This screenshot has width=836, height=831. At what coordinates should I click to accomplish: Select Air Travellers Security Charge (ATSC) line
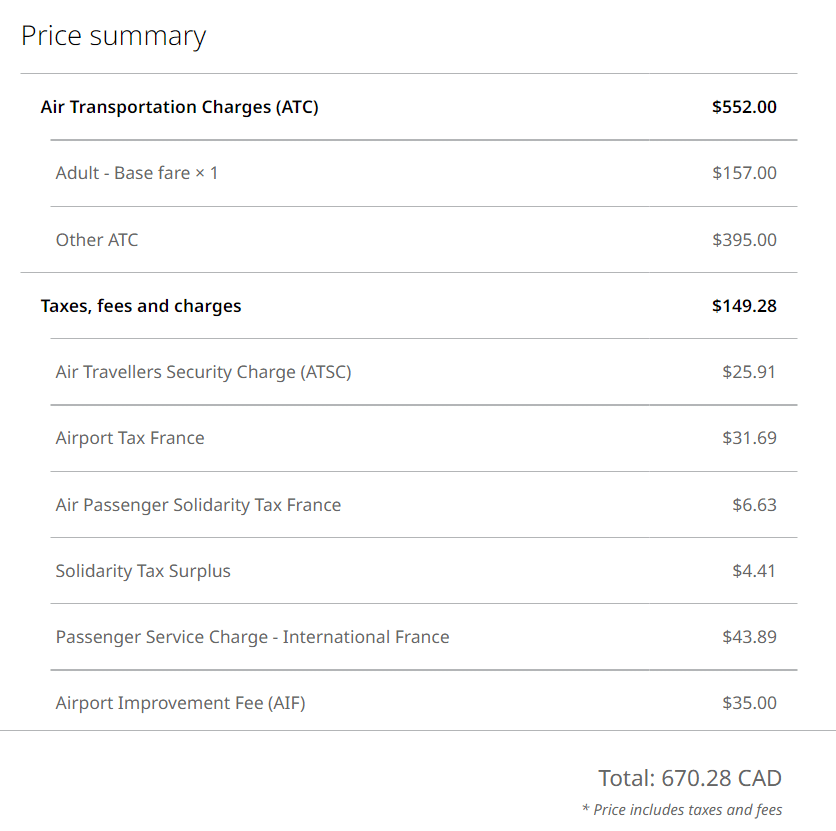click(204, 372)
